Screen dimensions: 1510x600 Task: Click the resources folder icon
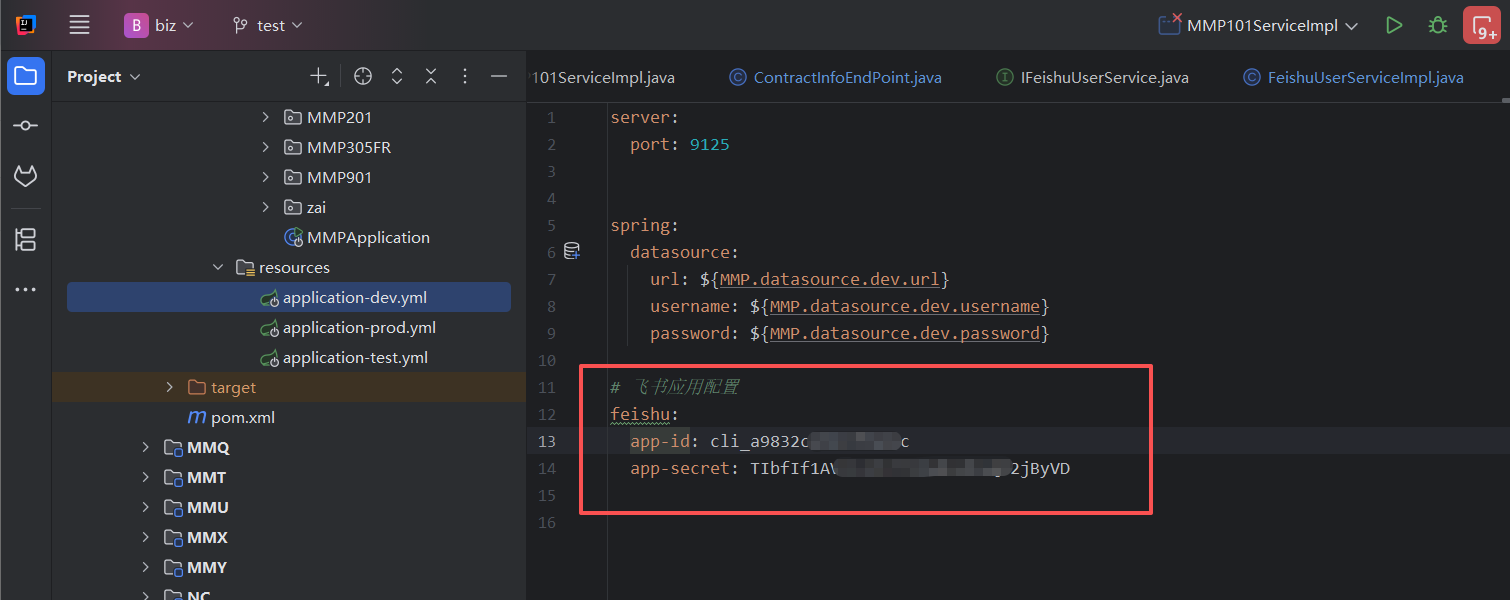pyautogui.click(x=245, y=267)
